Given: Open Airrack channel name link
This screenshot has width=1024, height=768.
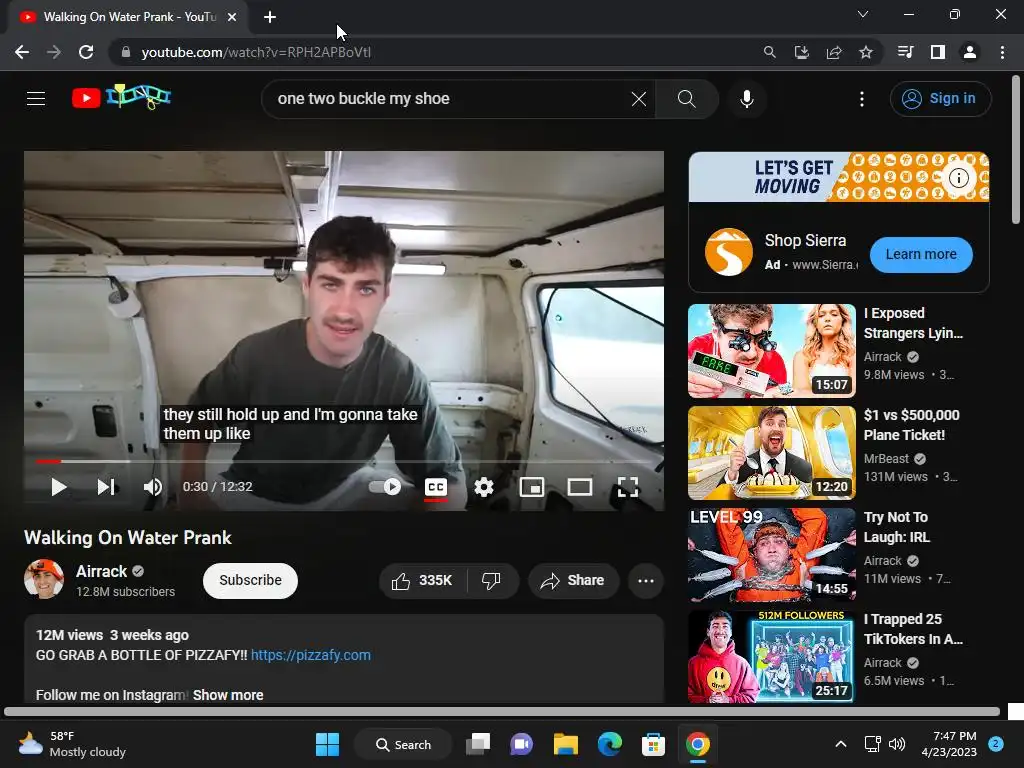Looking at the screenshot, I should pos(101,571).
